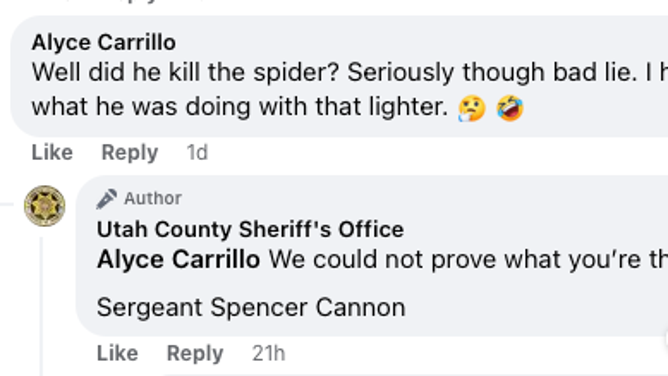
Task: Open the 21h timestamp permalink
Action: pyautogui.click(x=268, y=353)
